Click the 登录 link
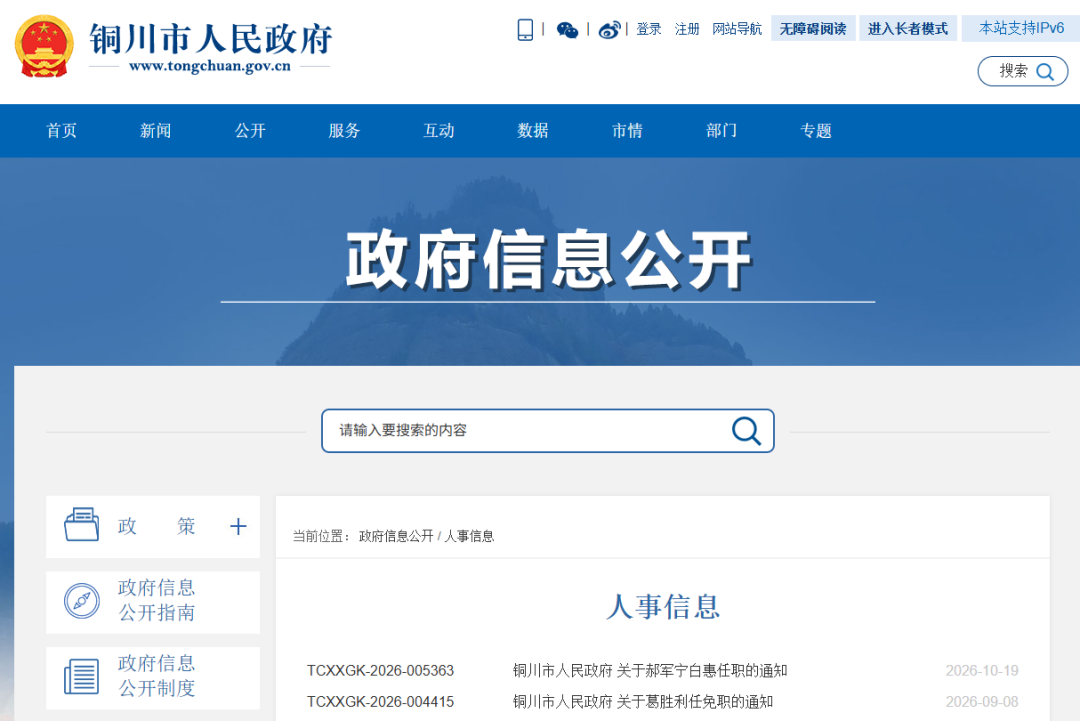This screenshot has height=721, width=1080. (x=649, y=29)
